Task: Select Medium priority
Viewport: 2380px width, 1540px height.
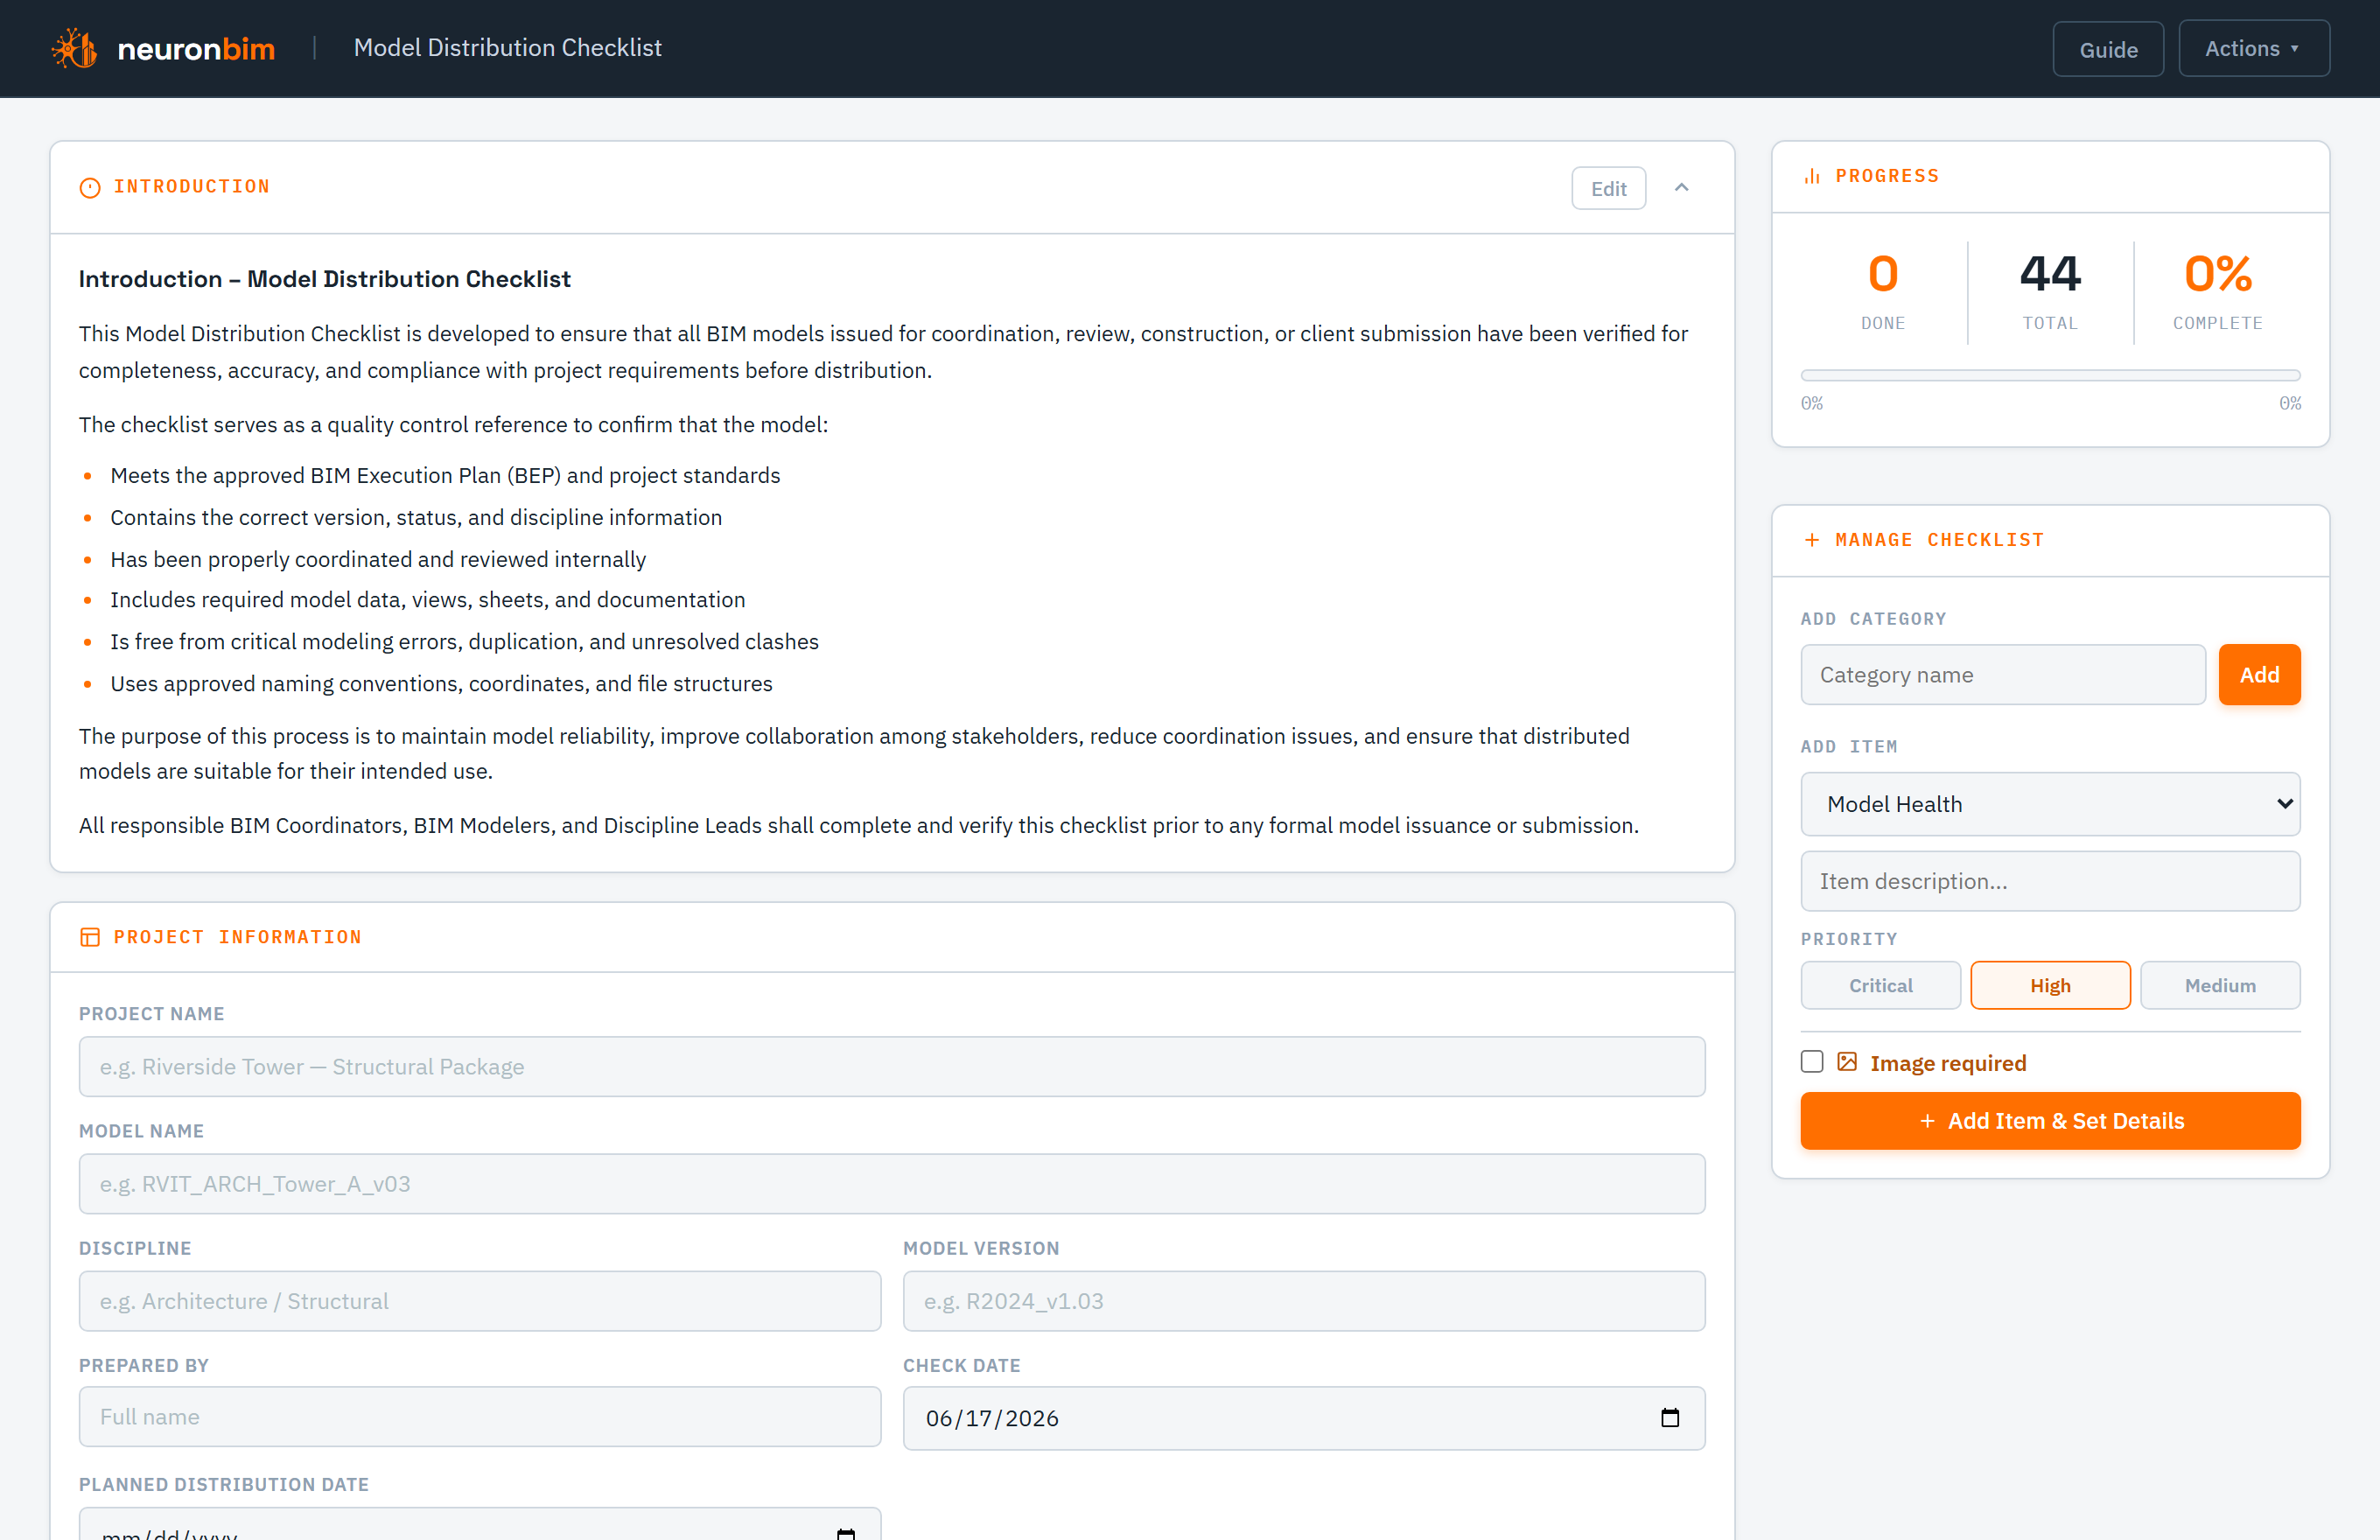Action: [2220, 986]
